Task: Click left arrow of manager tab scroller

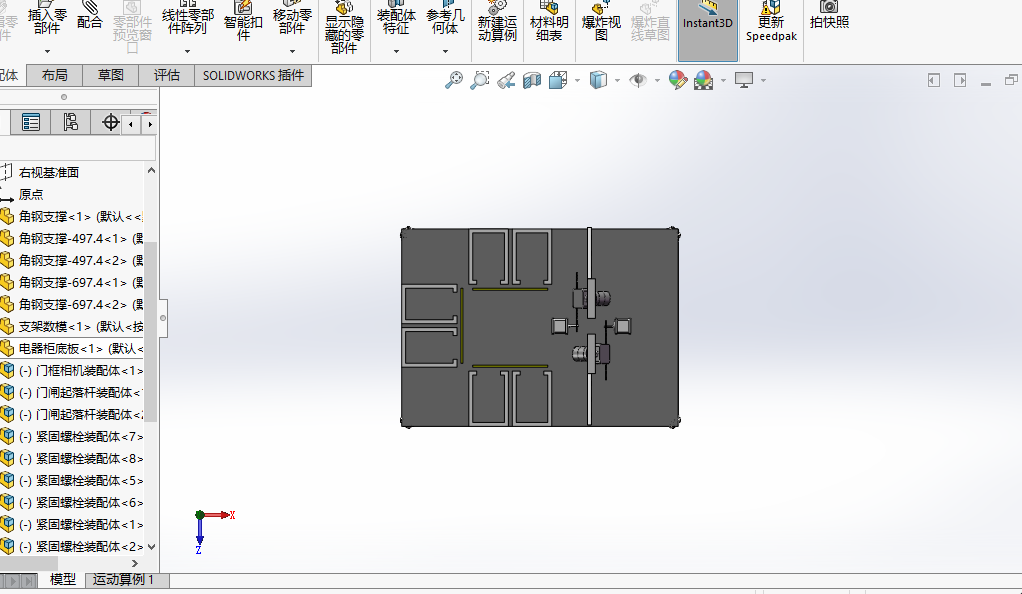Action: coord(131,124)
